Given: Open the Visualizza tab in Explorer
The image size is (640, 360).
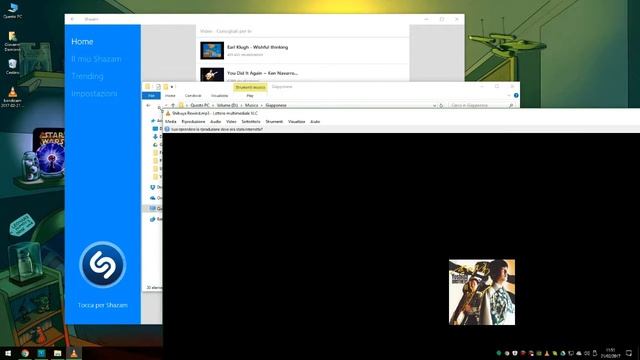Looking at the screenshot, I should coord(220,96).
